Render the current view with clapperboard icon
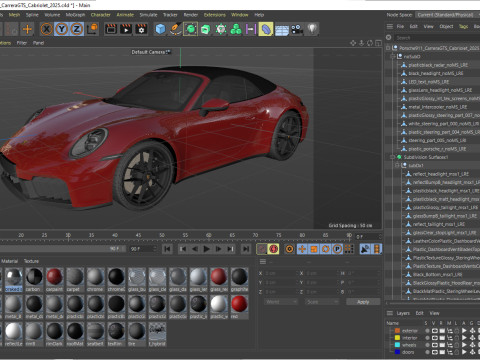480x360 pixels. pos(111,29)
